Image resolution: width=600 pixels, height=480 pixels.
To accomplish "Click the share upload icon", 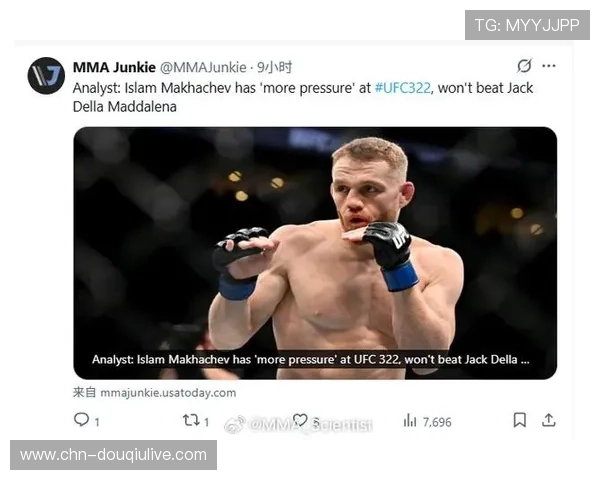I will point(548,420).
